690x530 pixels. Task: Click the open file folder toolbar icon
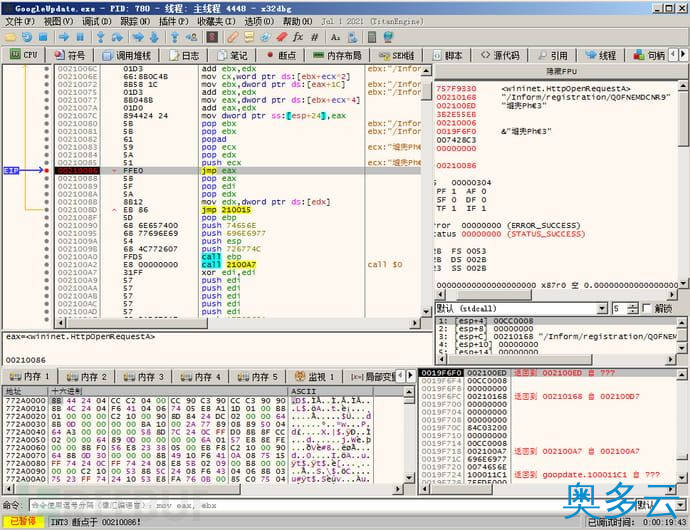(x=10, y=37)
